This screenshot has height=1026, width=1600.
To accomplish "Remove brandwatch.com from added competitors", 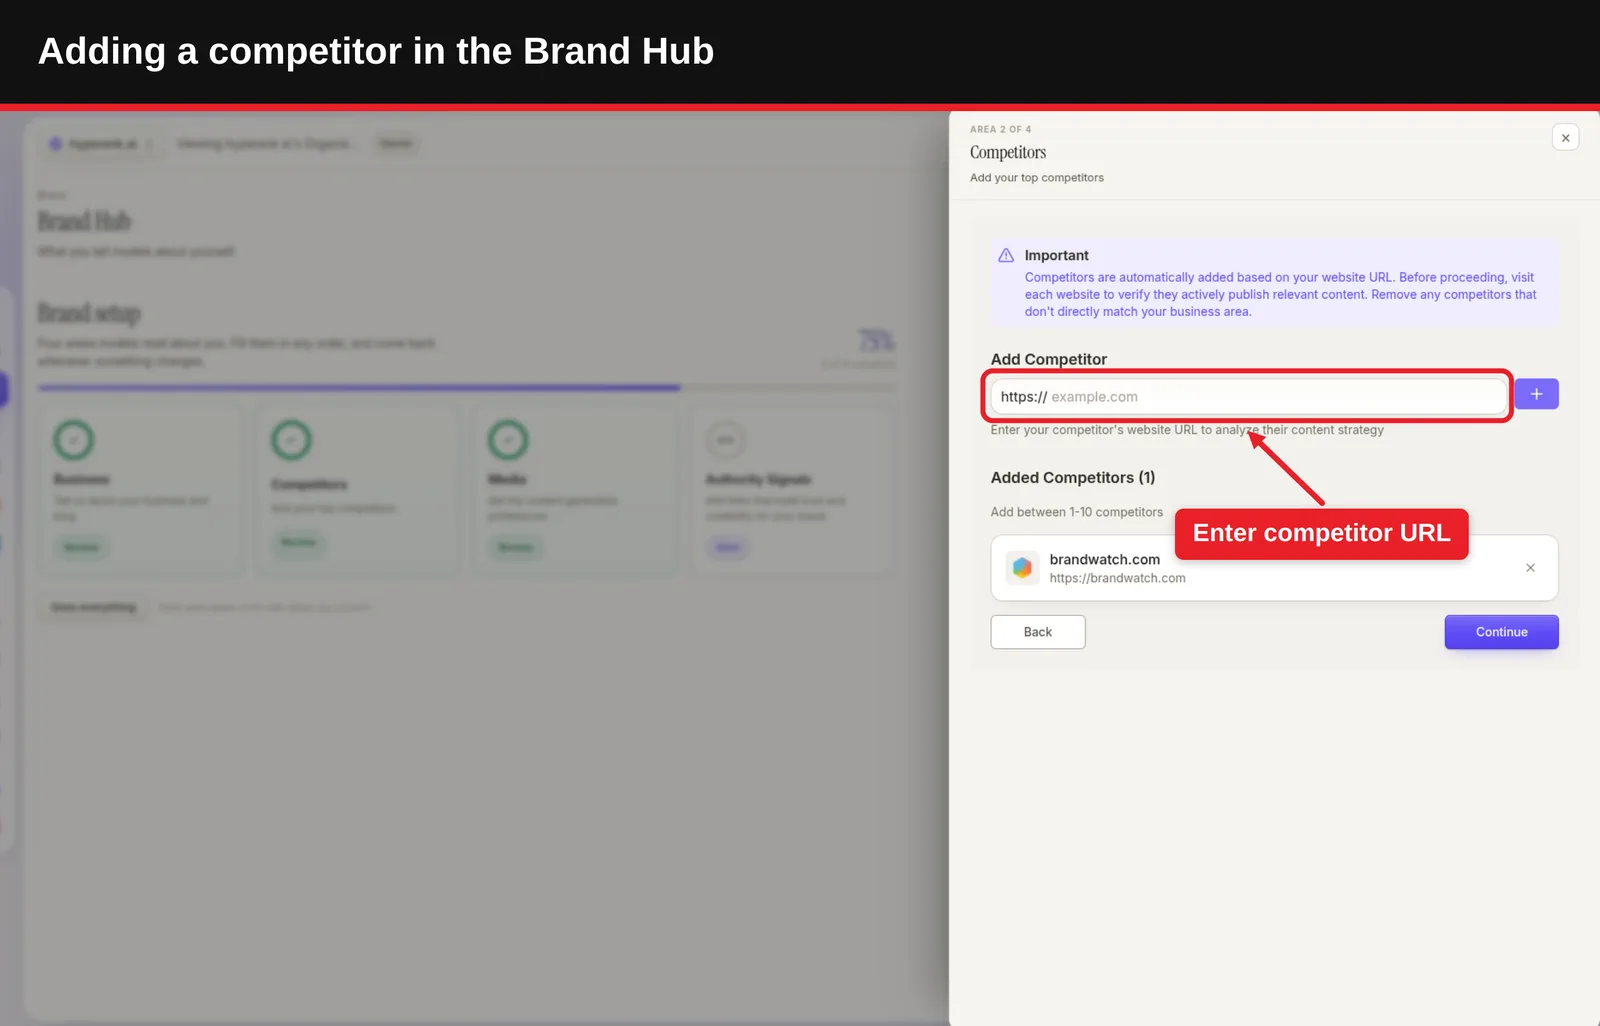I will click(x=1530, y=568).
